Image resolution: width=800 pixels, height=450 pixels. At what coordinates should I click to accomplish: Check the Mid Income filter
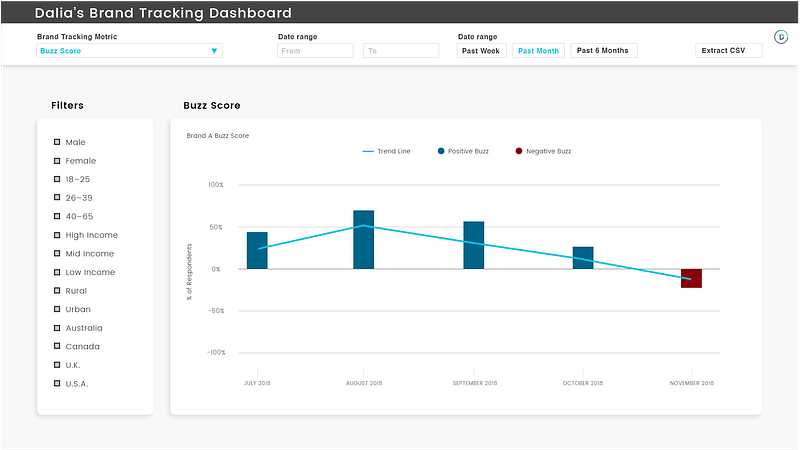point(57,254)
